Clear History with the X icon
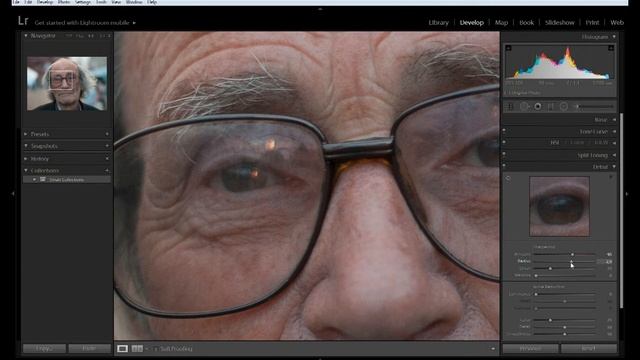This screenshot has height=360, width=640. (107, 158)
